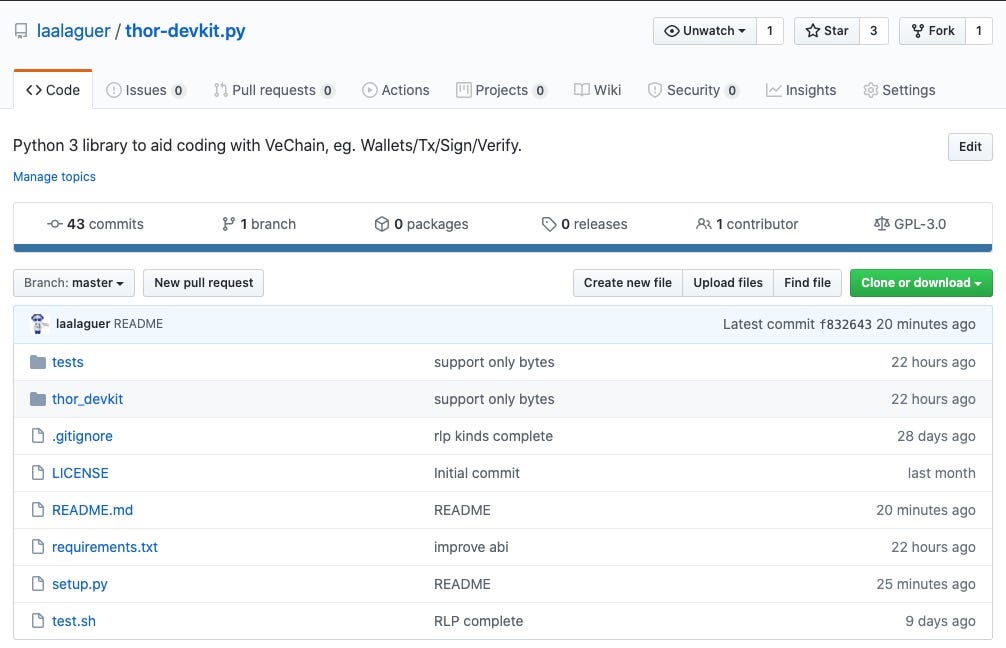Open the tests folder link
Image resolution: width=1006 pixels, height=648 pixels.
tap(67, 362)
